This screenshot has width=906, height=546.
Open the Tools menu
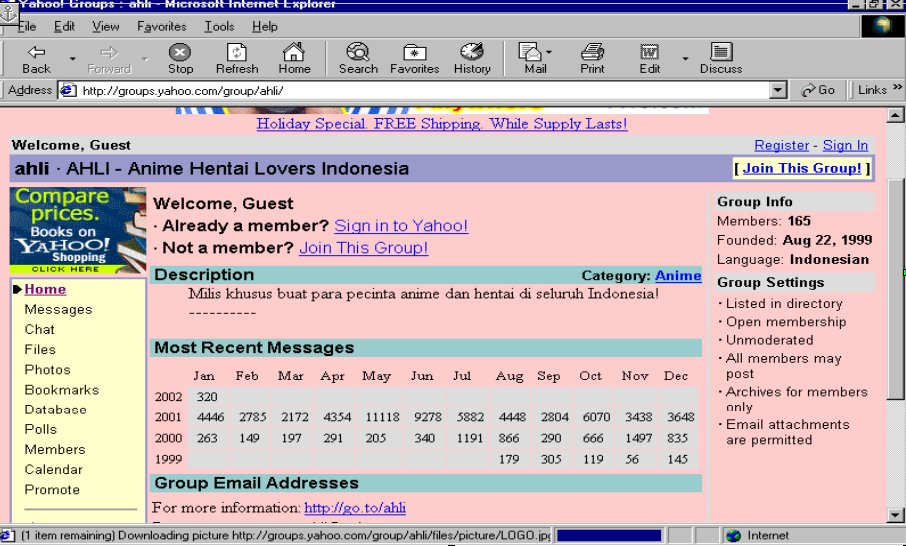click(x=219, y=27)
